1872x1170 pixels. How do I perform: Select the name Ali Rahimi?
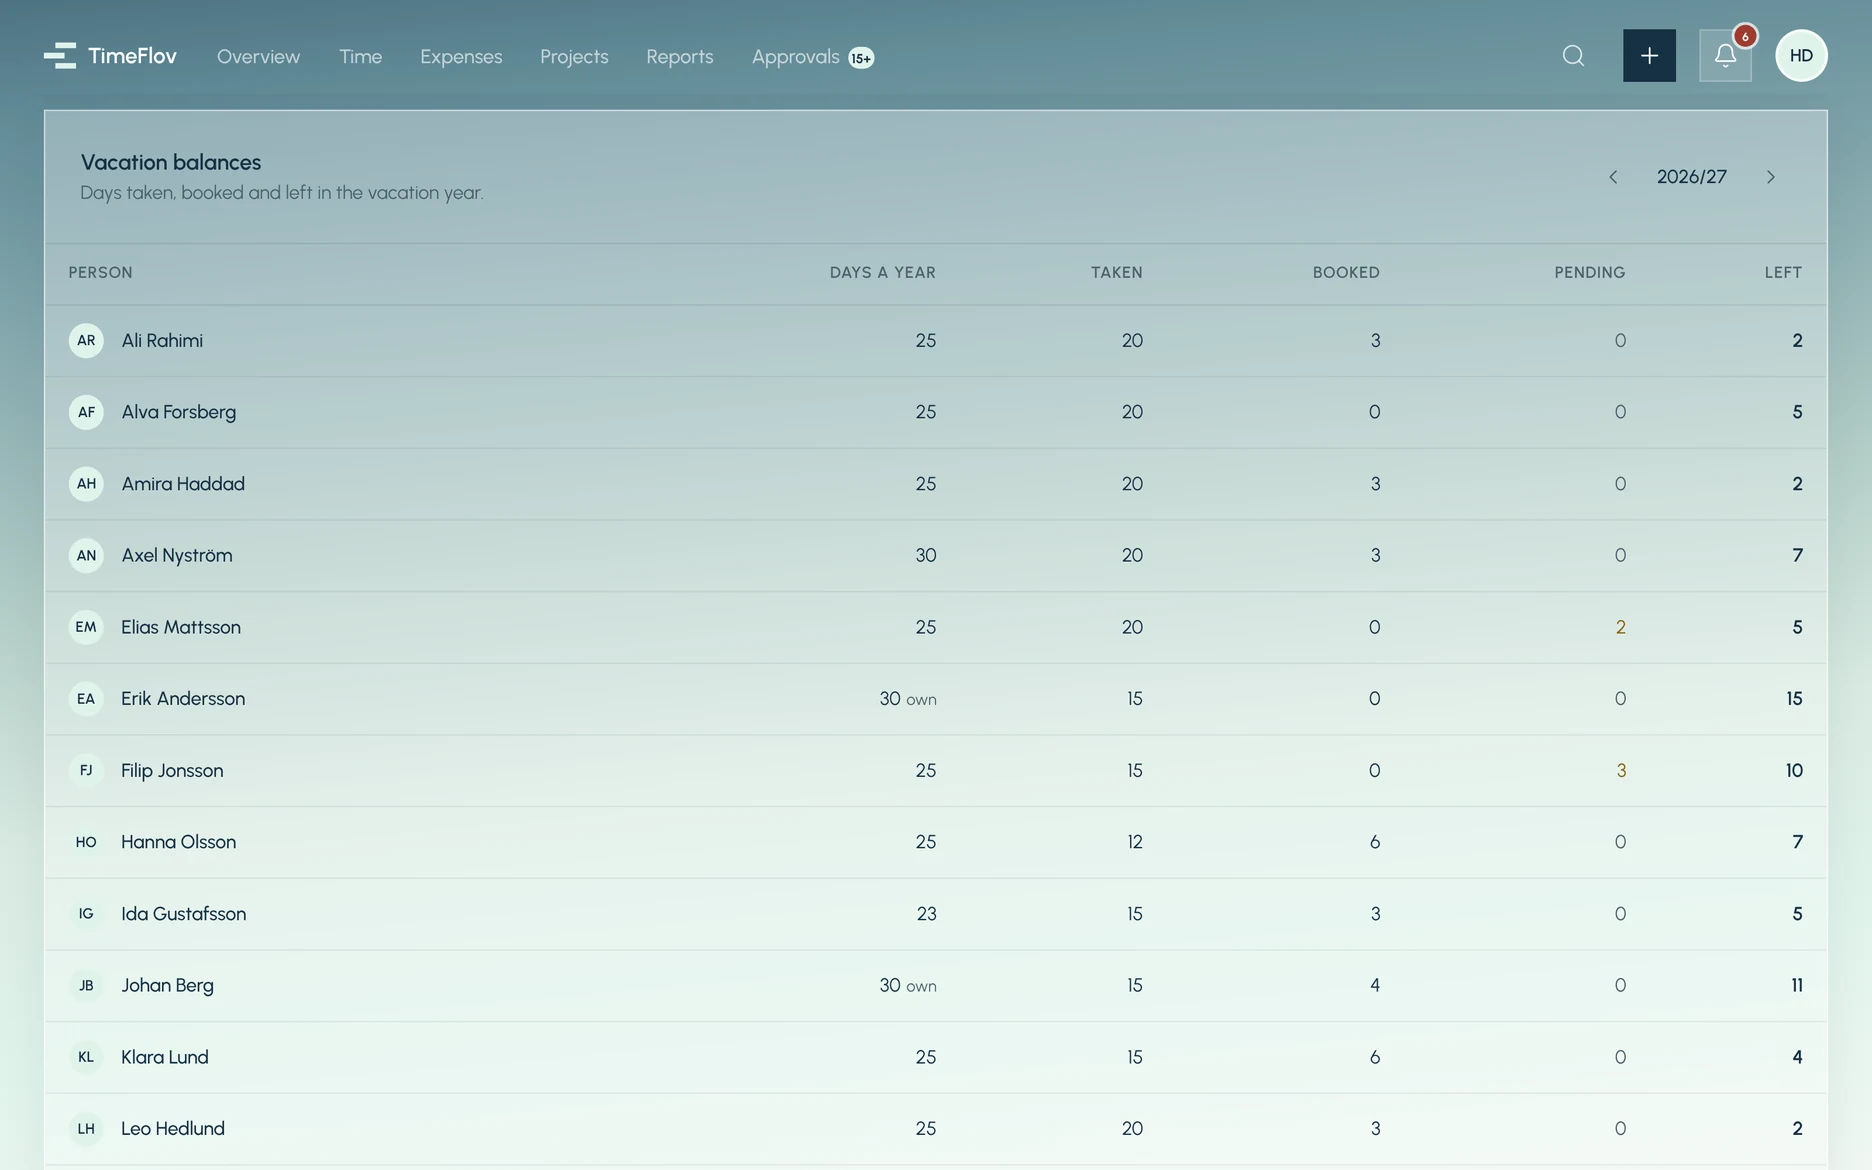162,341
